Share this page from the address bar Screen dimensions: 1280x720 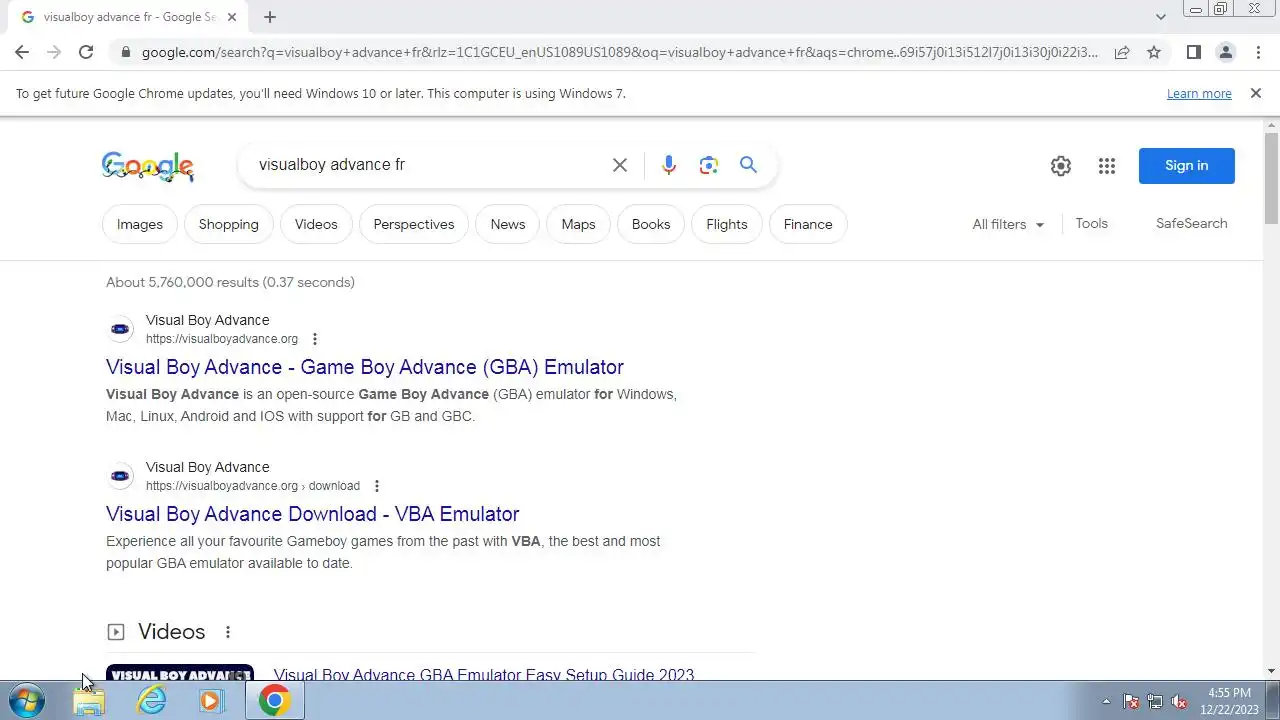[x=1122, y=52]
